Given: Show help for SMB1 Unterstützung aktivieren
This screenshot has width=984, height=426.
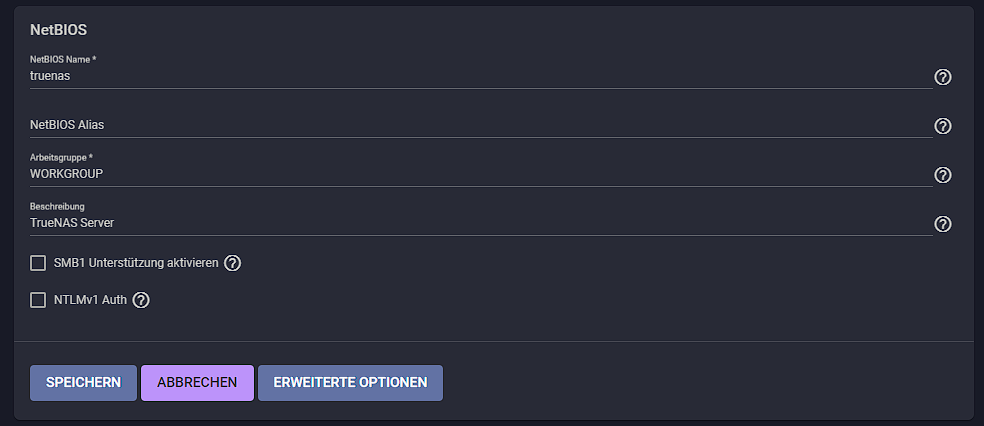Looking at the screenshot, I should pyautogui.click(x=232, y=263).
